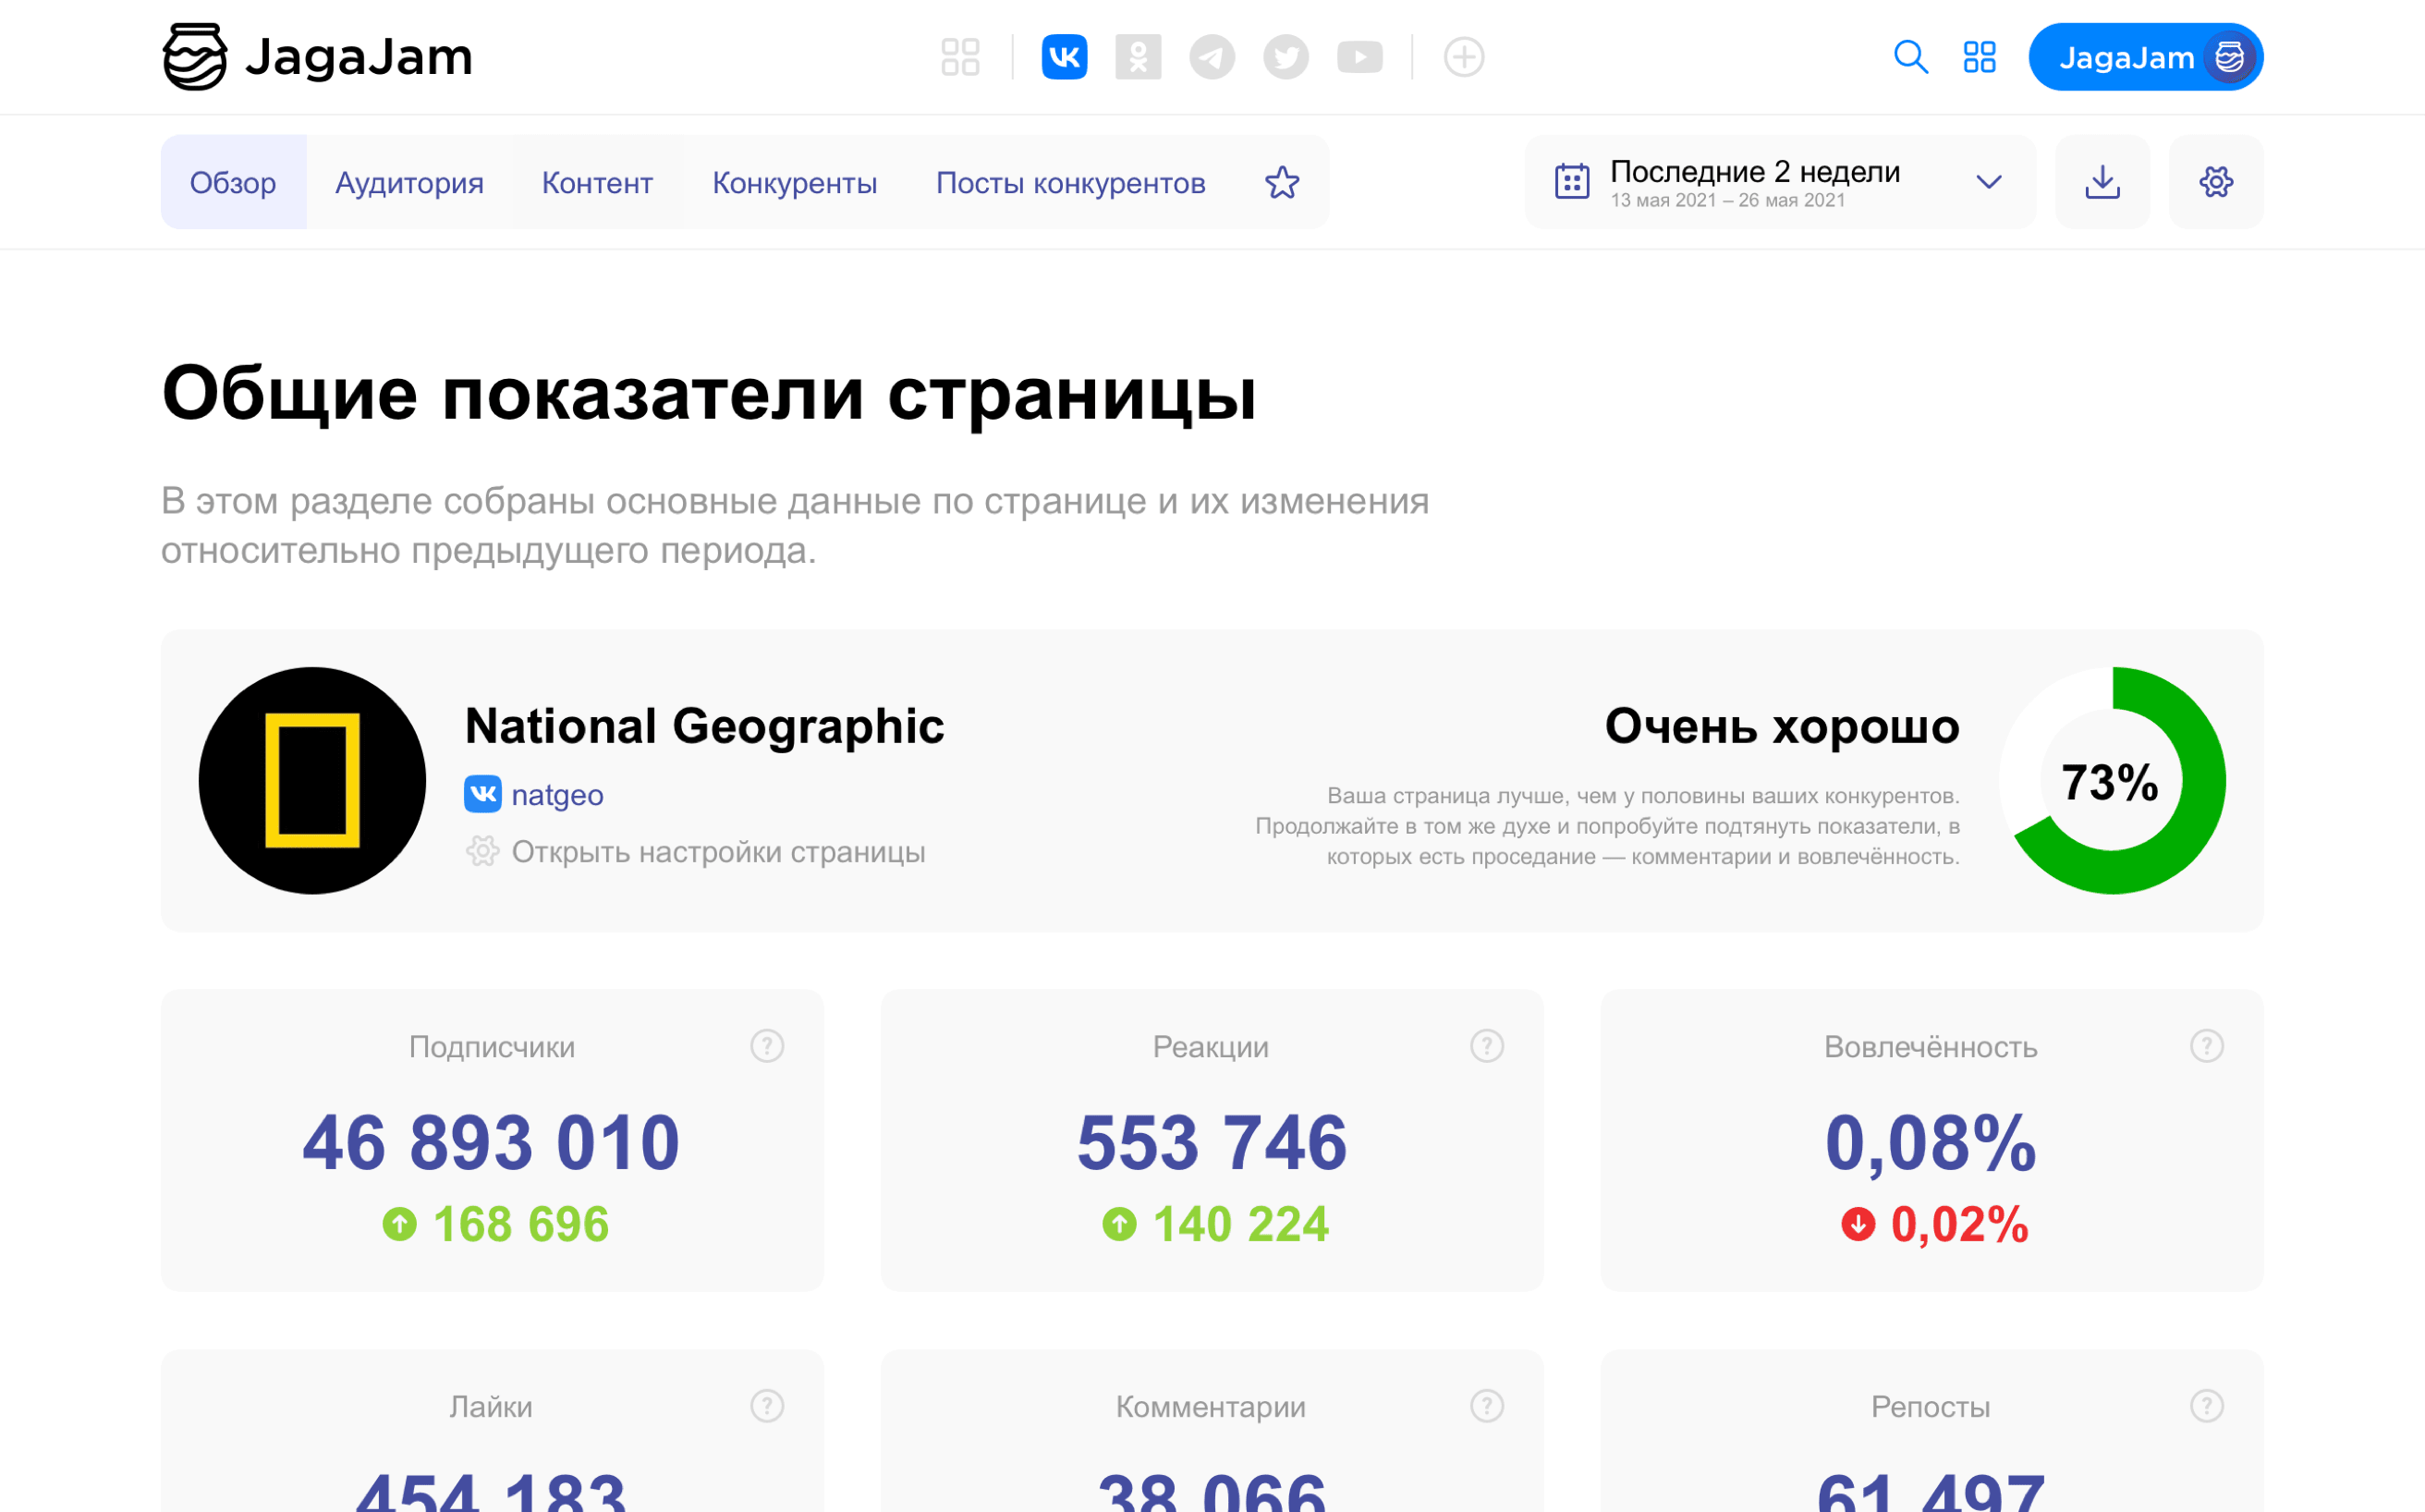Toggle the favorite star next to tabs
The image size is (2425, 1512).
[1282, 183]
